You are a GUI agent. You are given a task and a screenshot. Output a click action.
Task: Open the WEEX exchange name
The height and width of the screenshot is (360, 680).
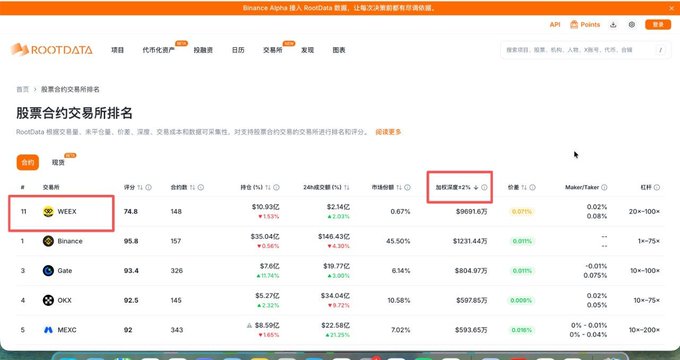click(x=67, y=212)
